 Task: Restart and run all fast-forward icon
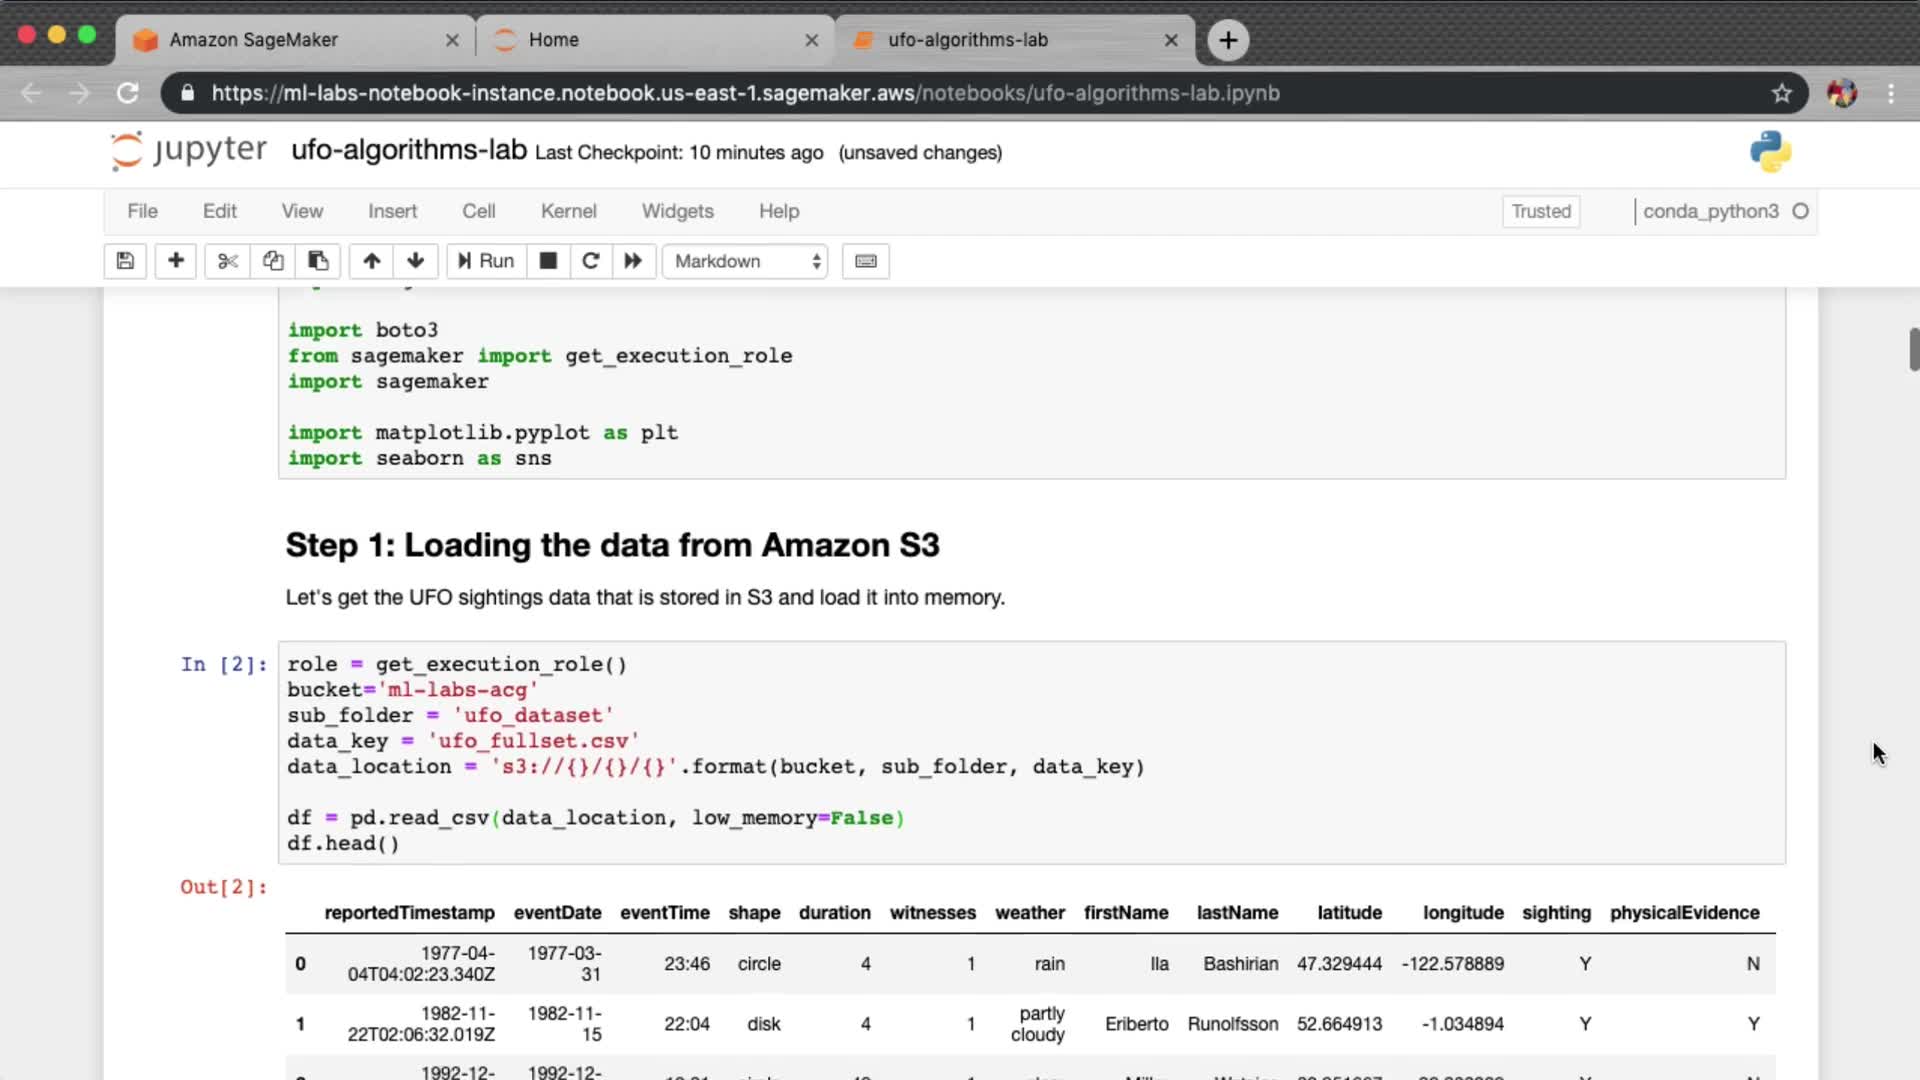click(x=633, y=261)
